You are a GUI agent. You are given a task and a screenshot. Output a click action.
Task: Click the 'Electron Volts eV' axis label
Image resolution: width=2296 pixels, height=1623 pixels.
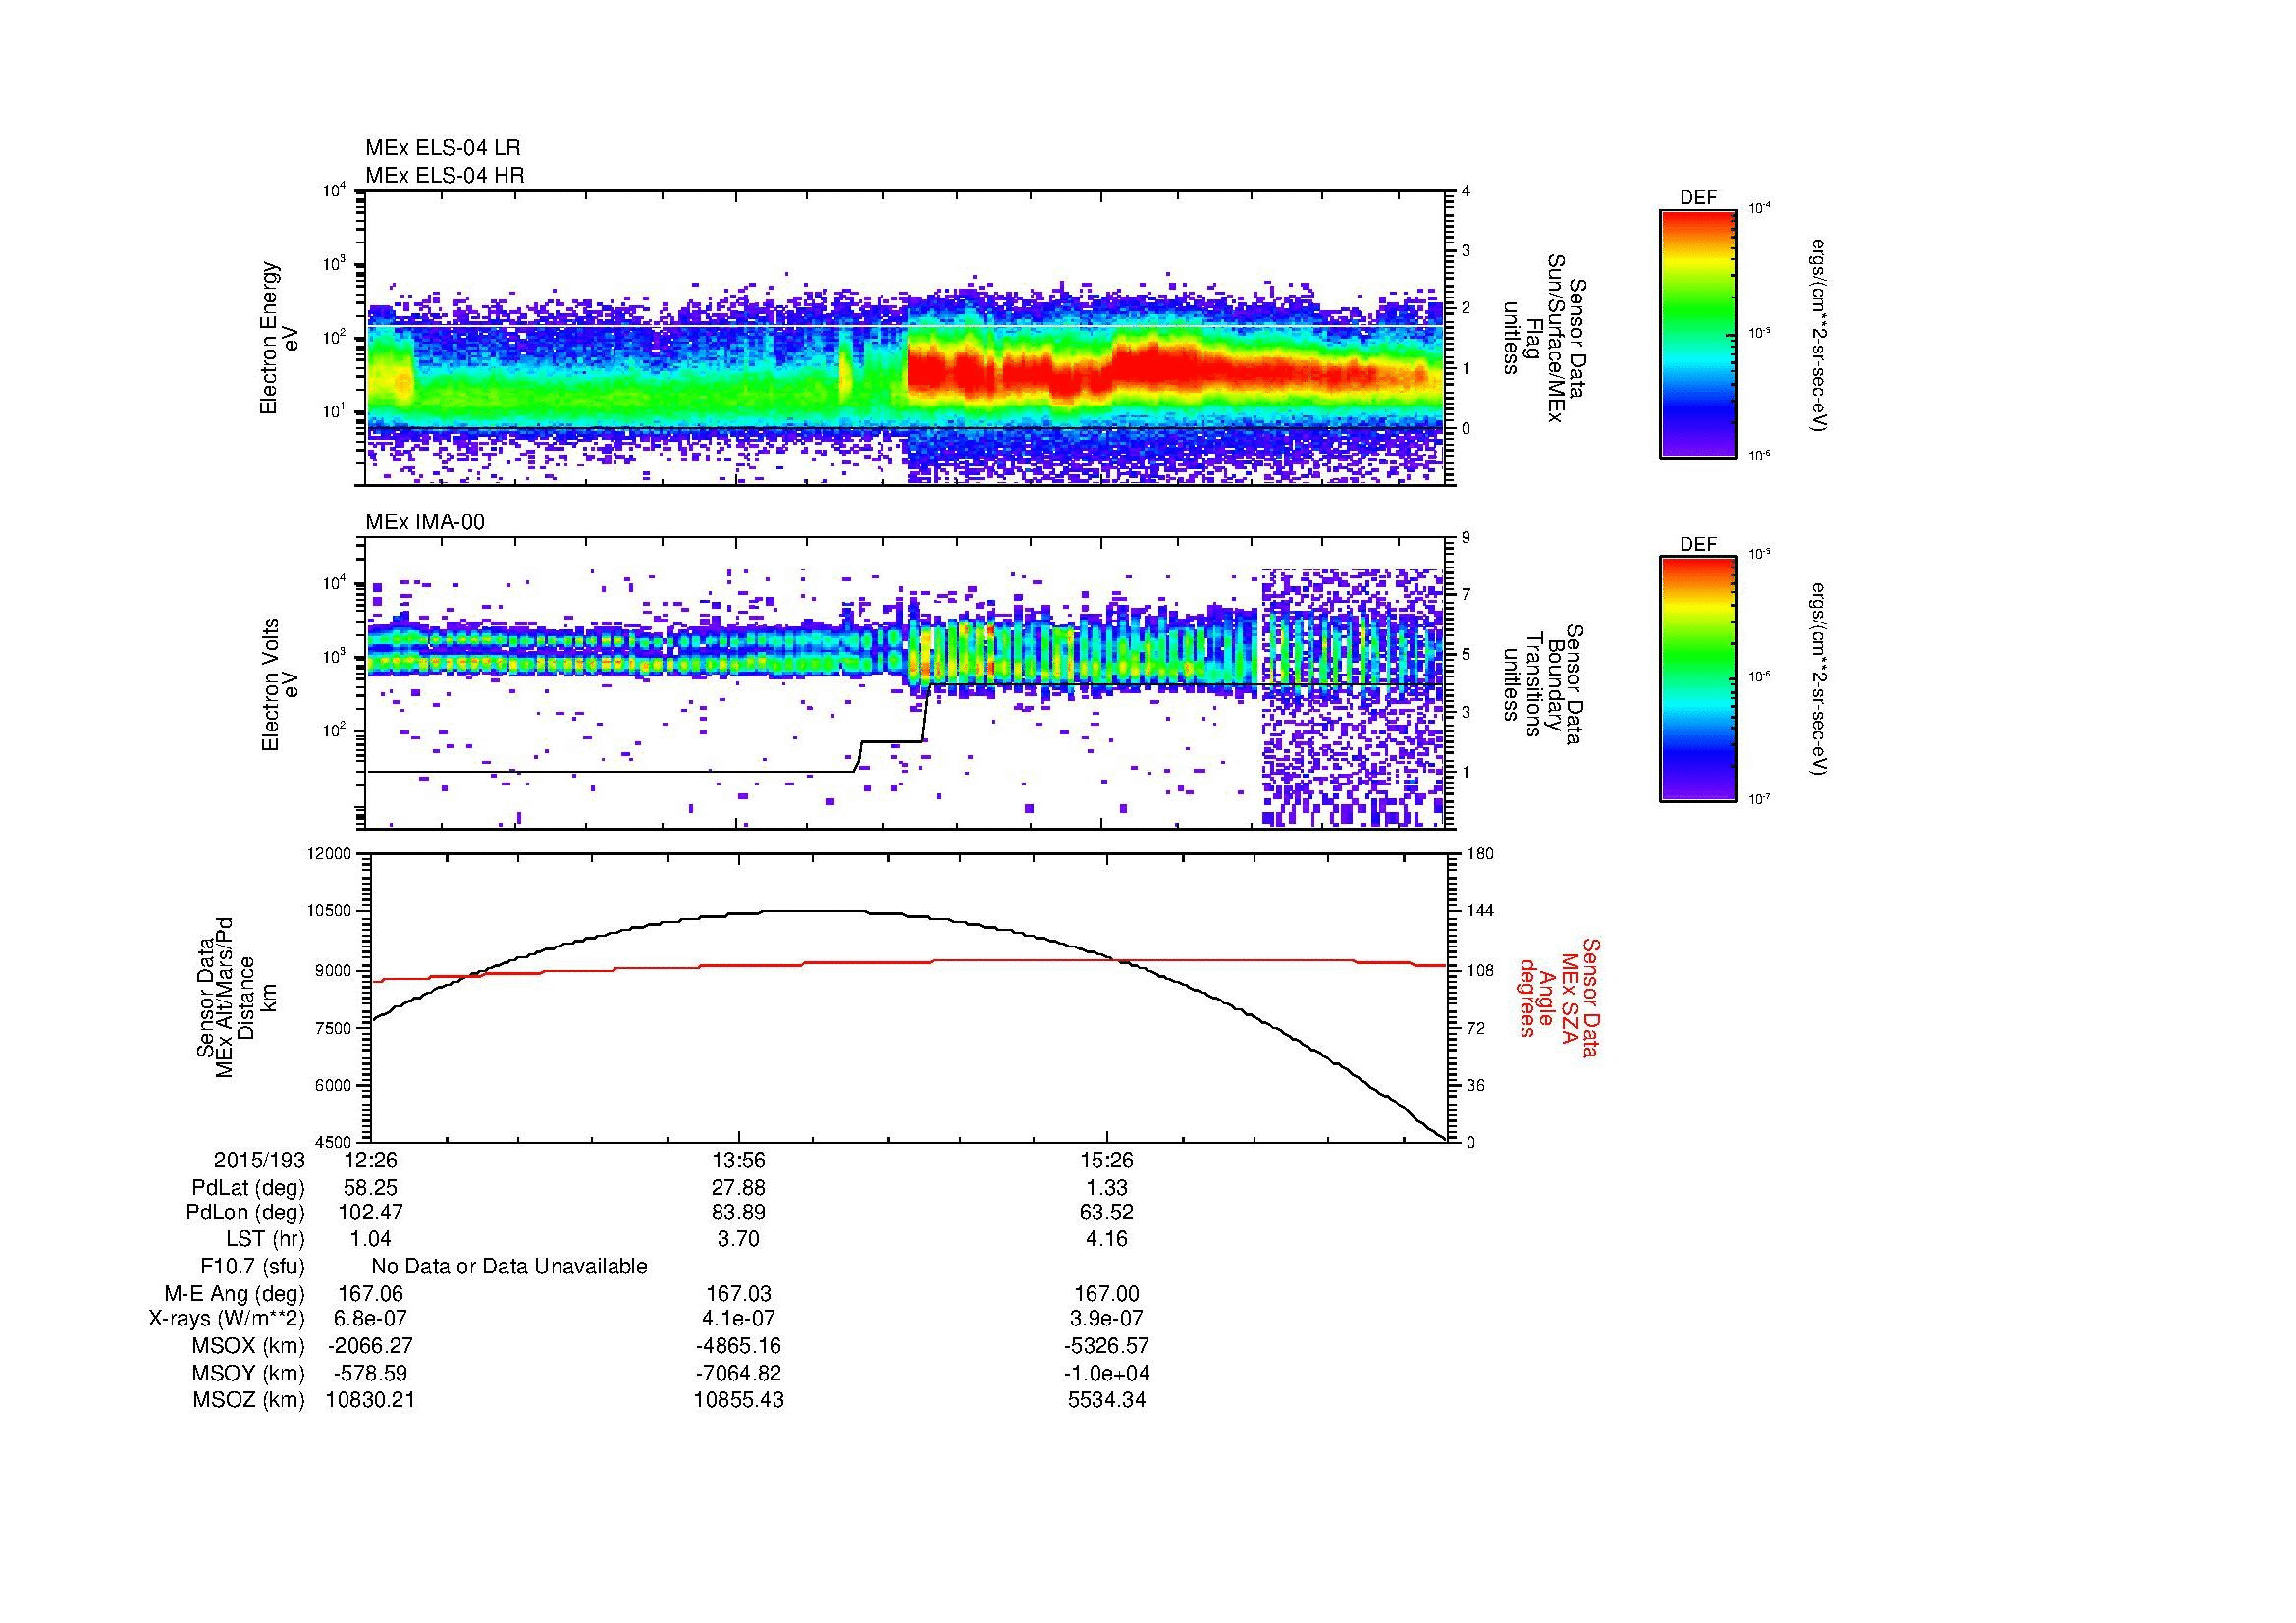280,684
